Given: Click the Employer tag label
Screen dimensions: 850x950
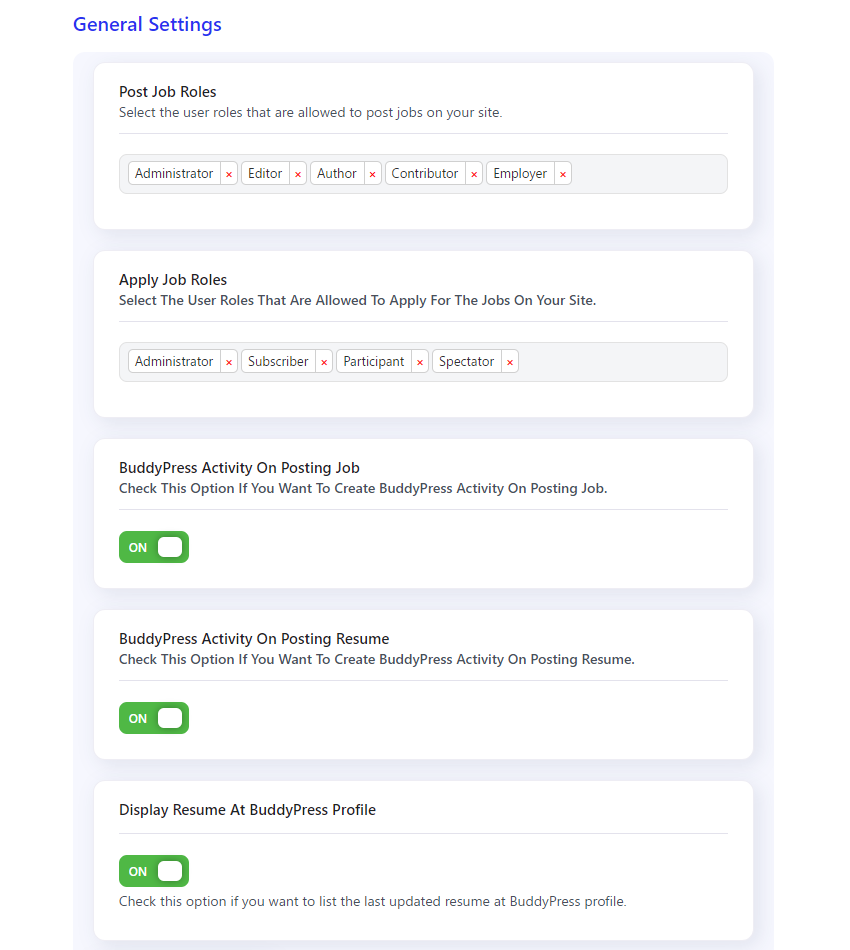Looking at the screenshot, I should click(x=520, y=174).
